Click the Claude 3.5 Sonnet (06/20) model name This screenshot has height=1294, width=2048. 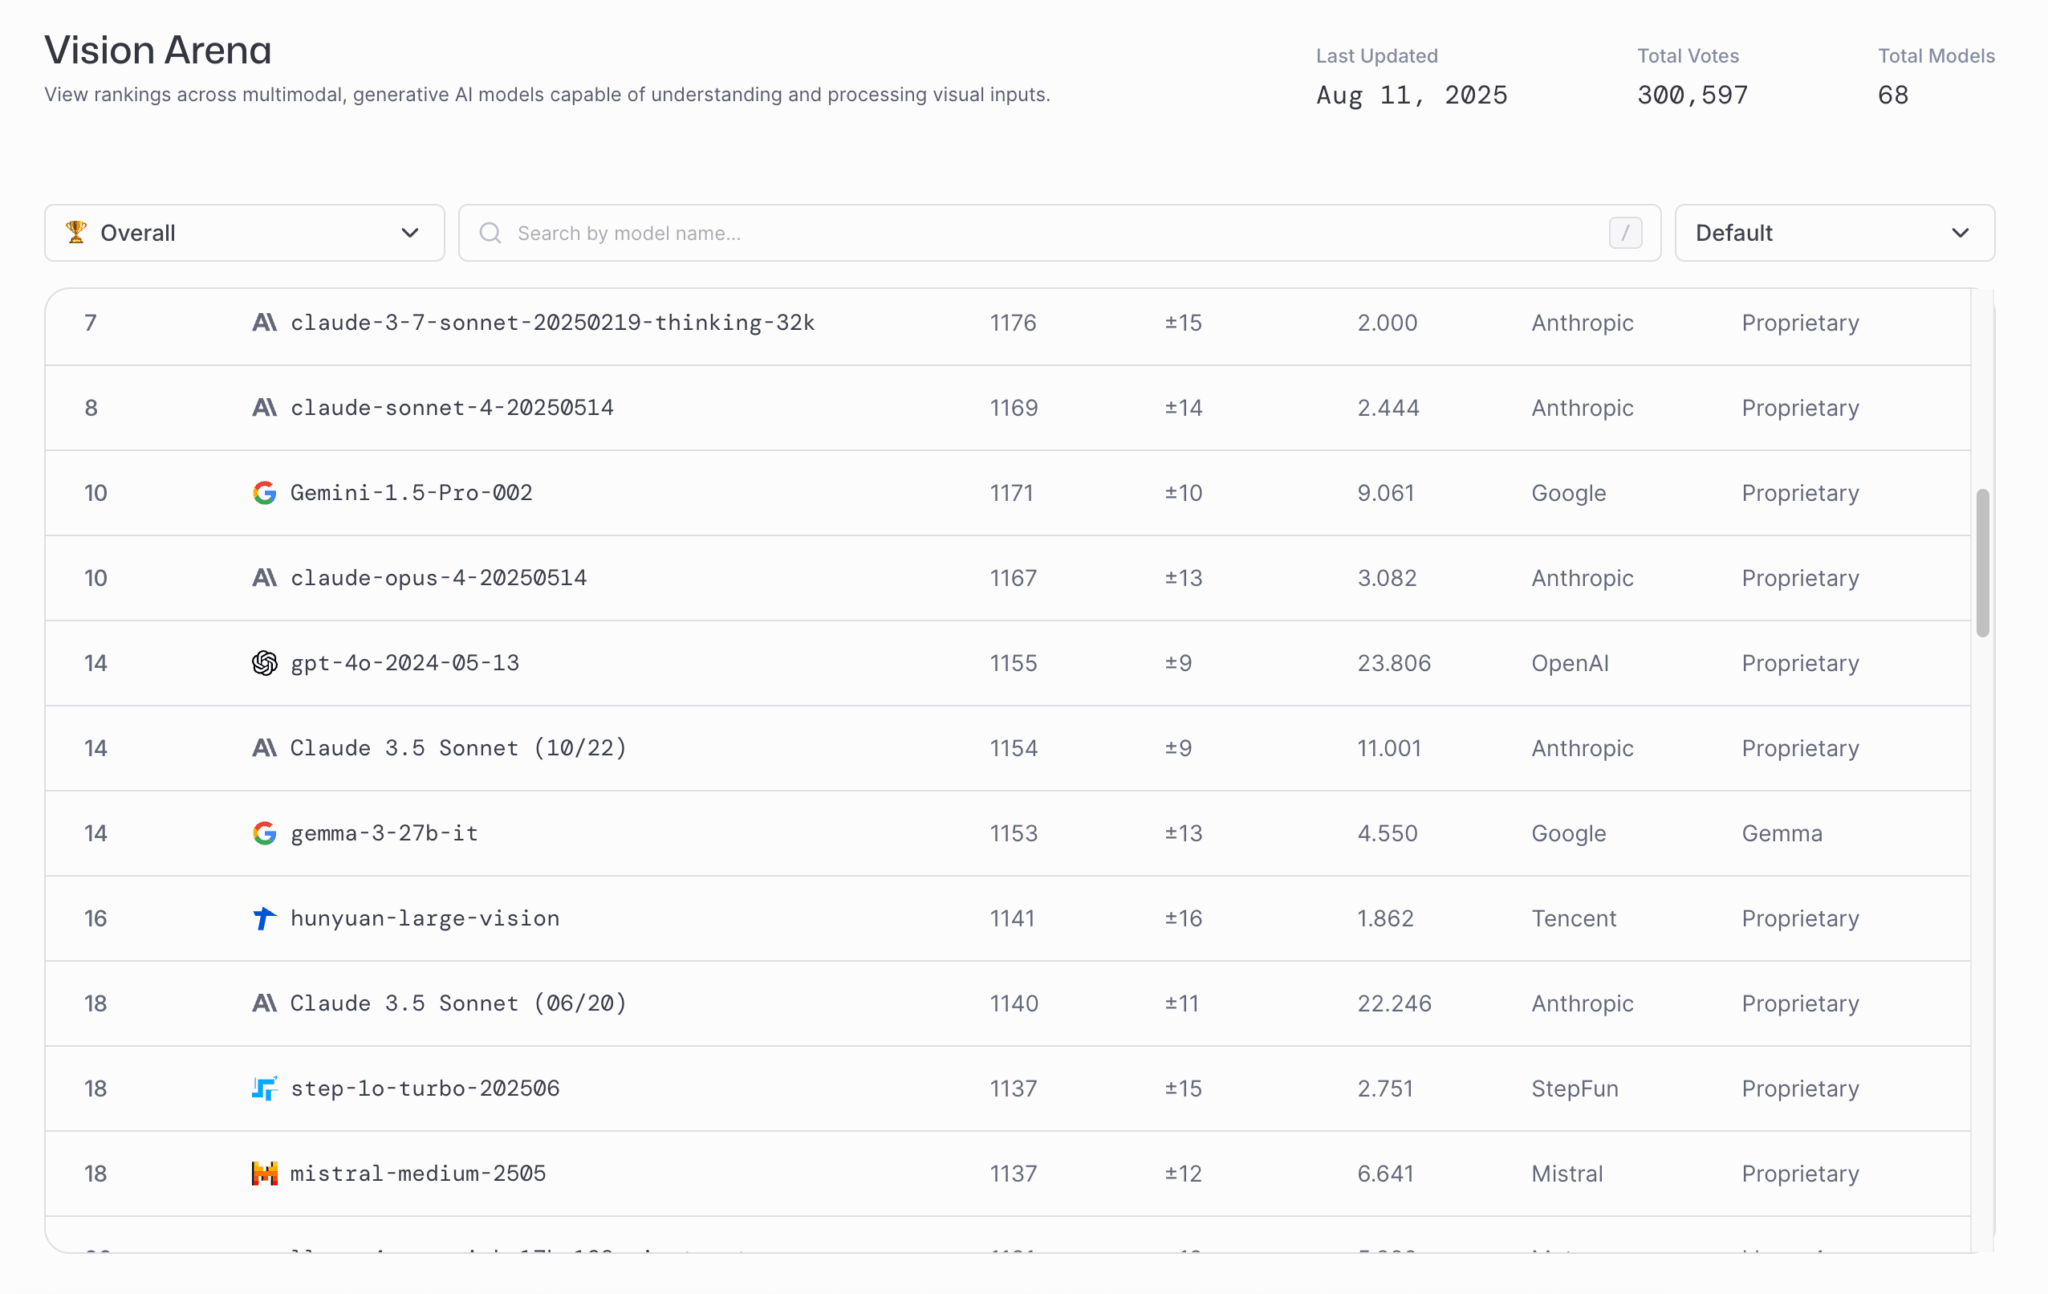[x=458, y=1003]
